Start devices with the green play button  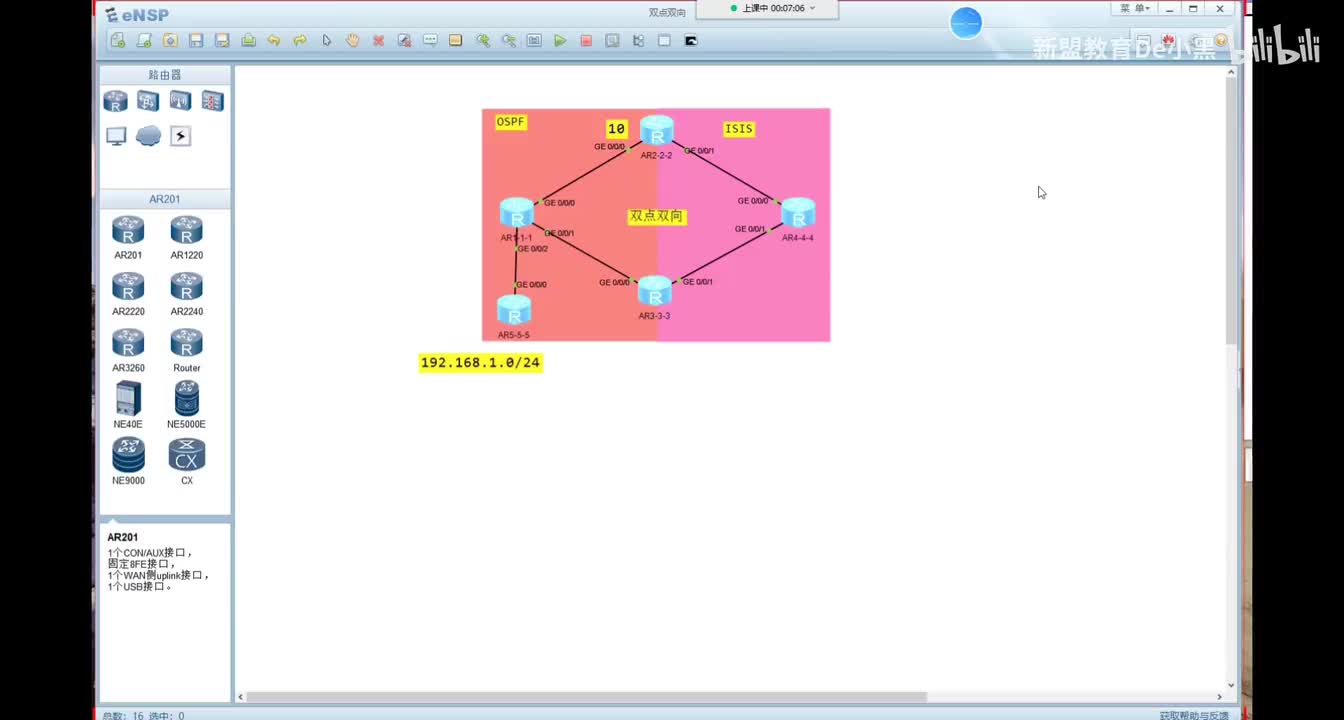point(560,41)
